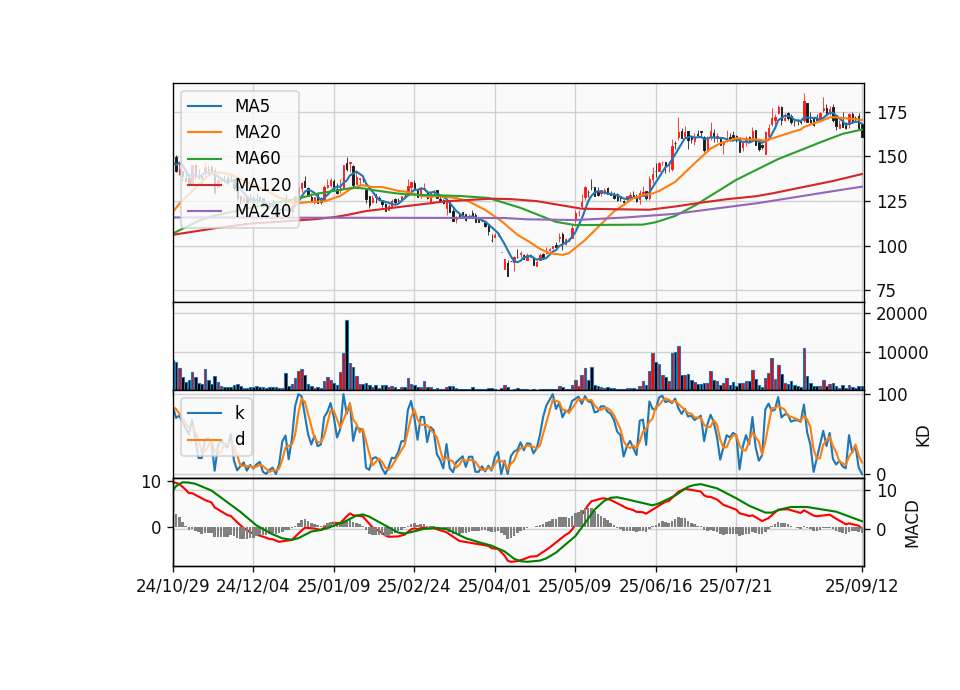Click the MA240 legend label

pyautogui.click(x=263, y=211)
